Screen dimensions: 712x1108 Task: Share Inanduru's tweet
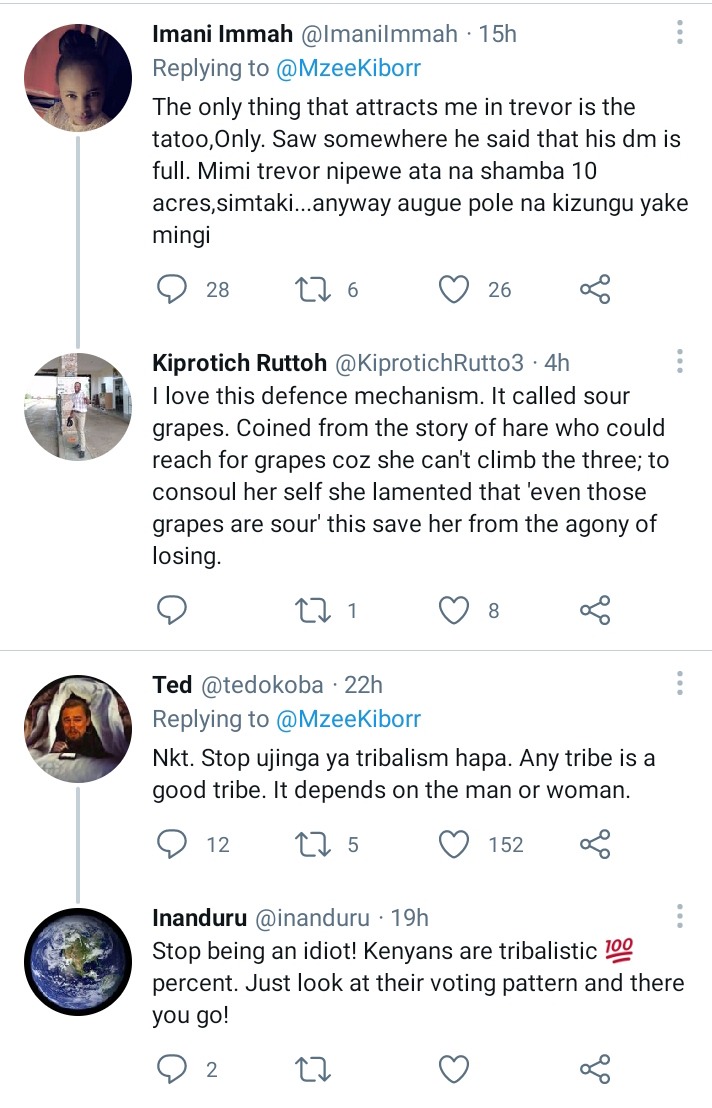point(595,1069)
